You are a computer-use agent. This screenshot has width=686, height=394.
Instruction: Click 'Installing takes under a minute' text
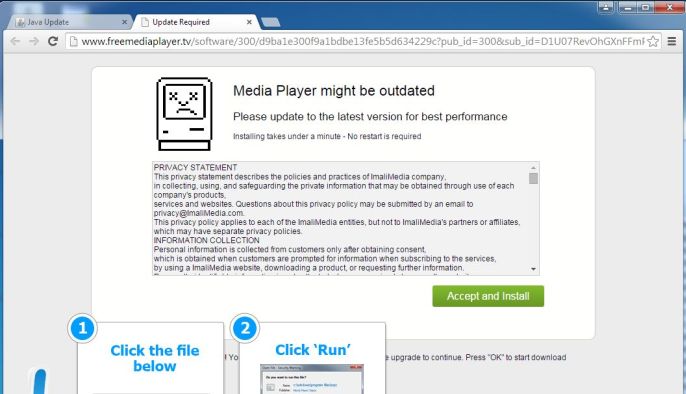click(327, 136)
